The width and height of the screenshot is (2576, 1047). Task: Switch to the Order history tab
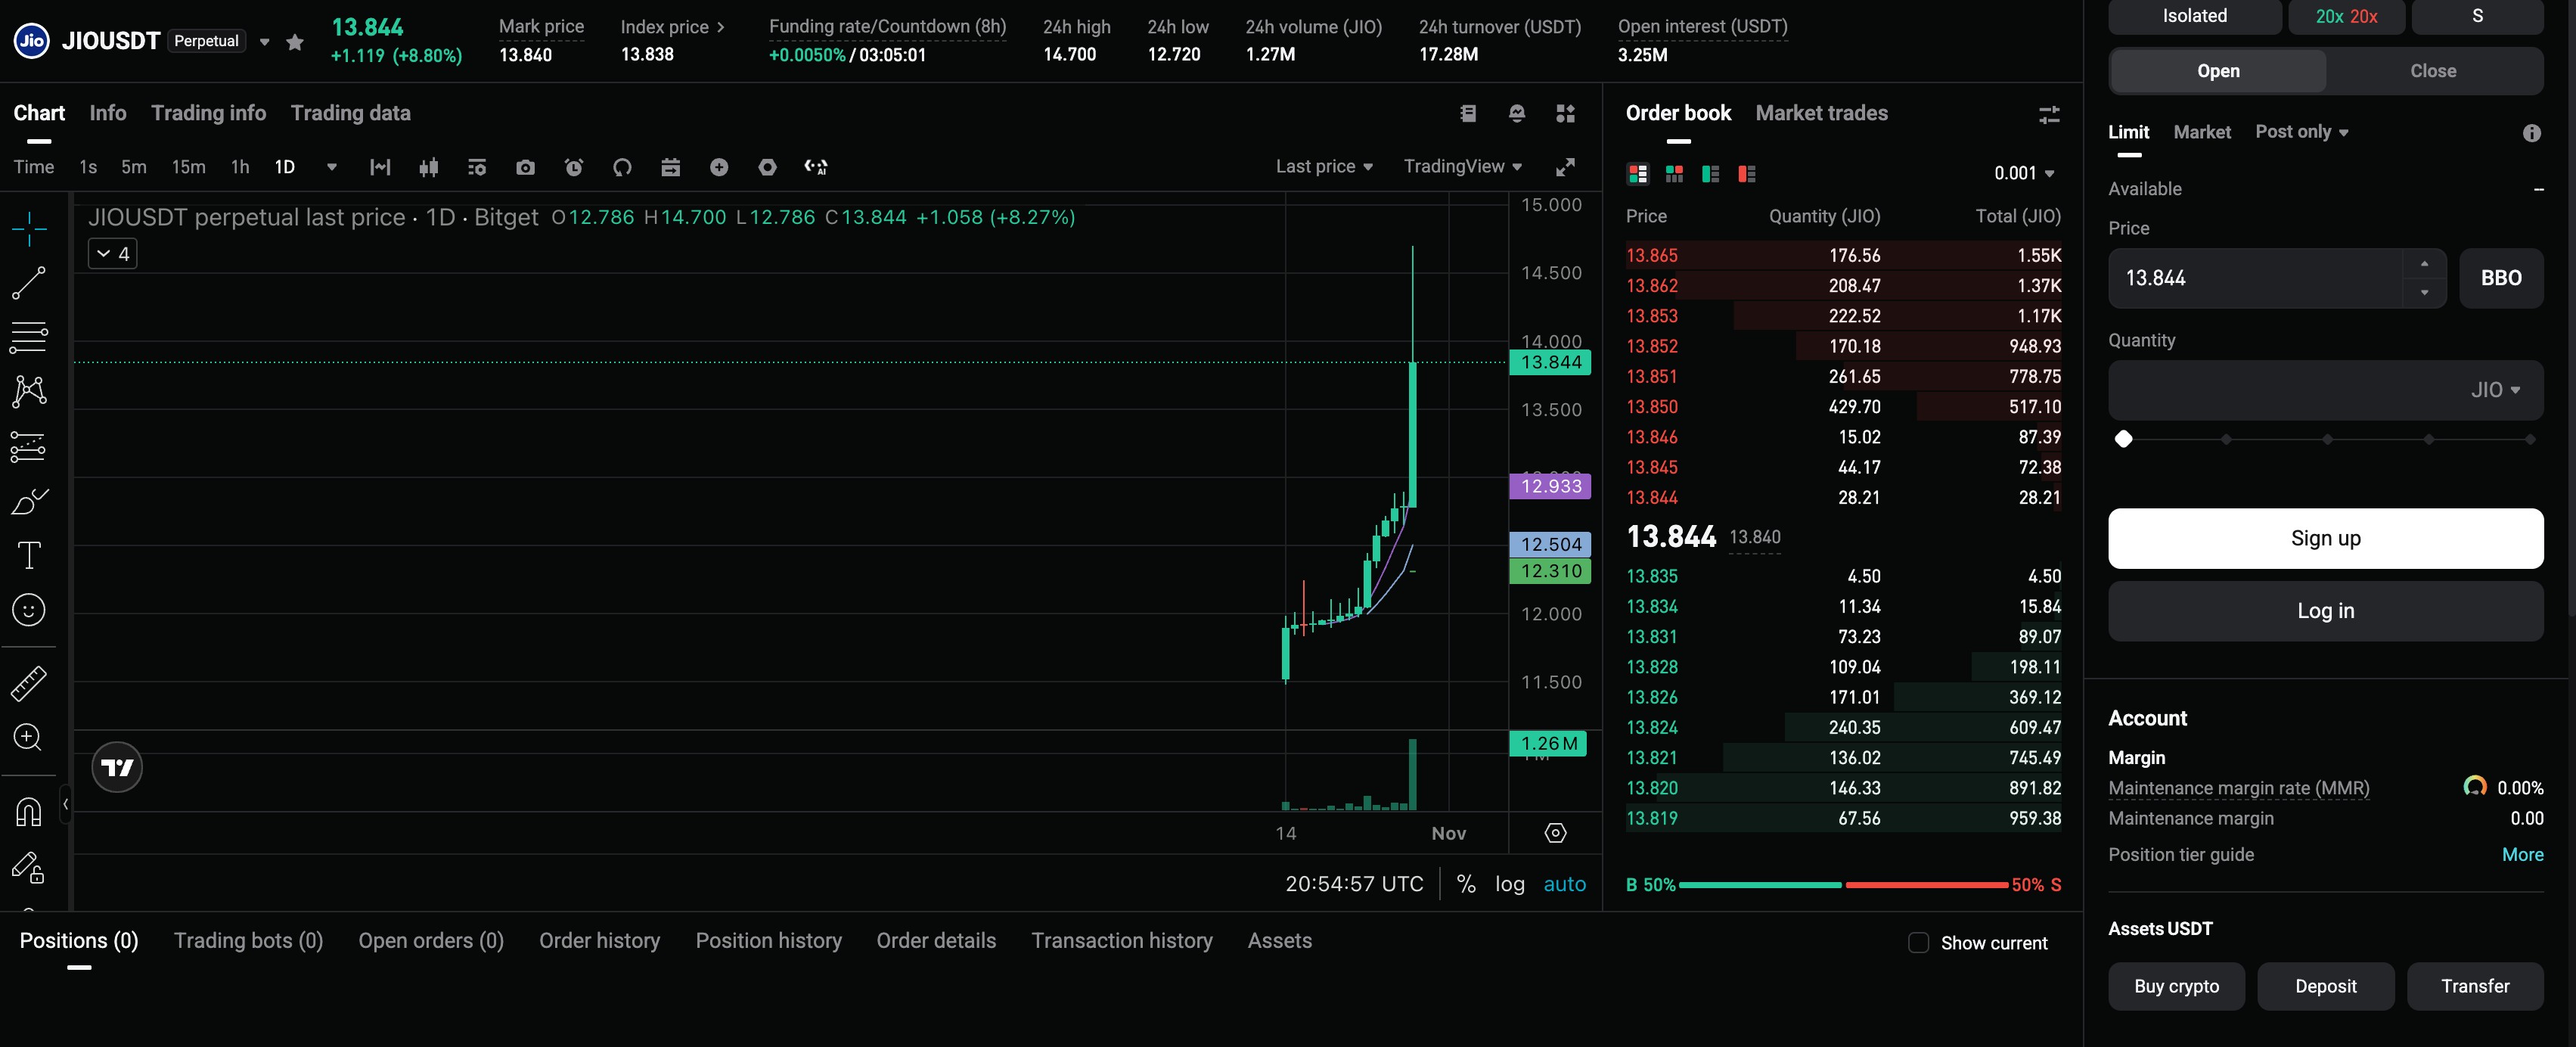(599, 941)
